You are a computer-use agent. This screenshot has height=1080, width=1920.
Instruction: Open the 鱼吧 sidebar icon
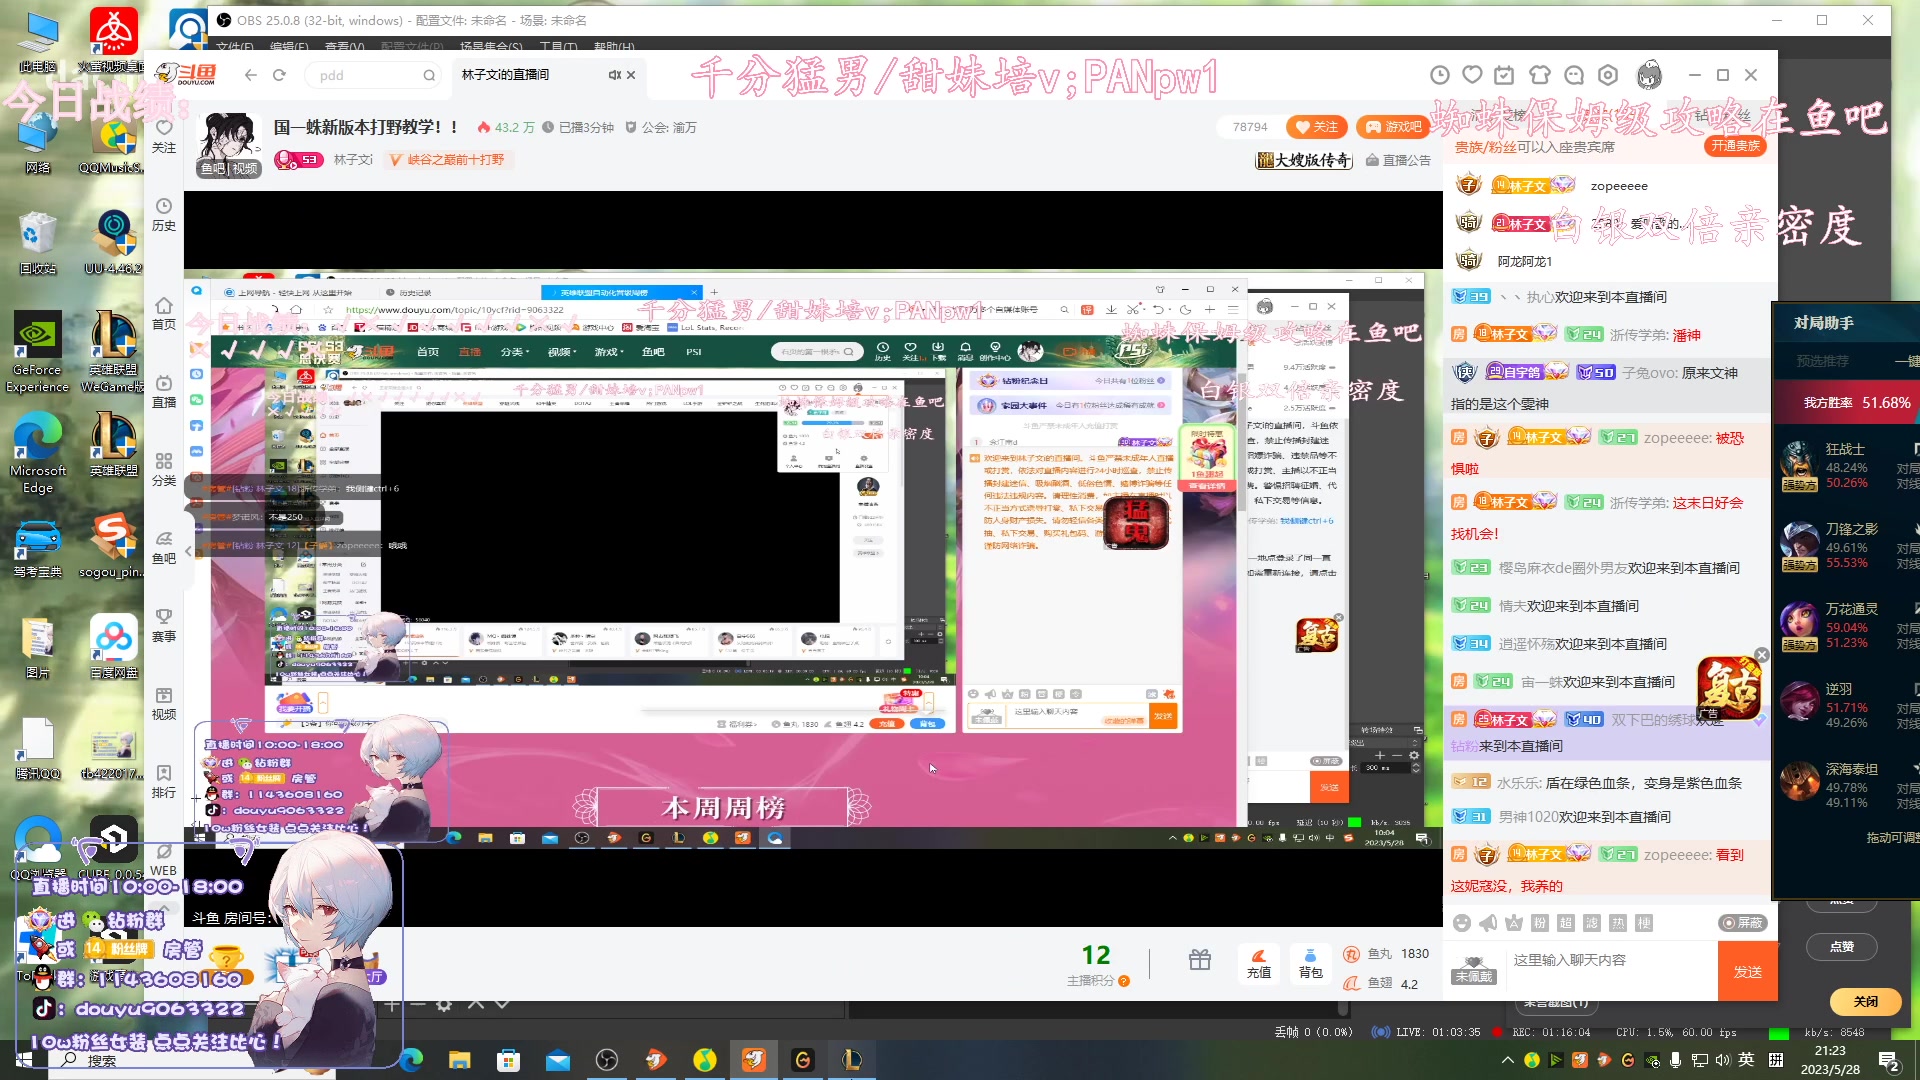(x=164, y=547)
